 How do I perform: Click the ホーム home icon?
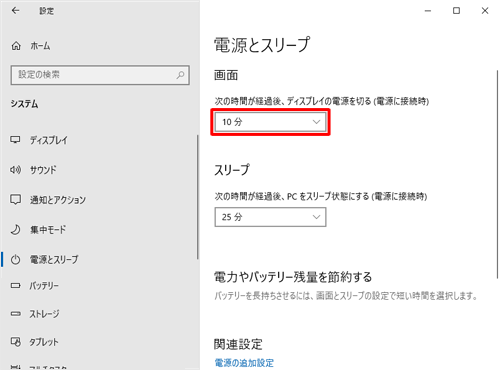click(16, 46)
